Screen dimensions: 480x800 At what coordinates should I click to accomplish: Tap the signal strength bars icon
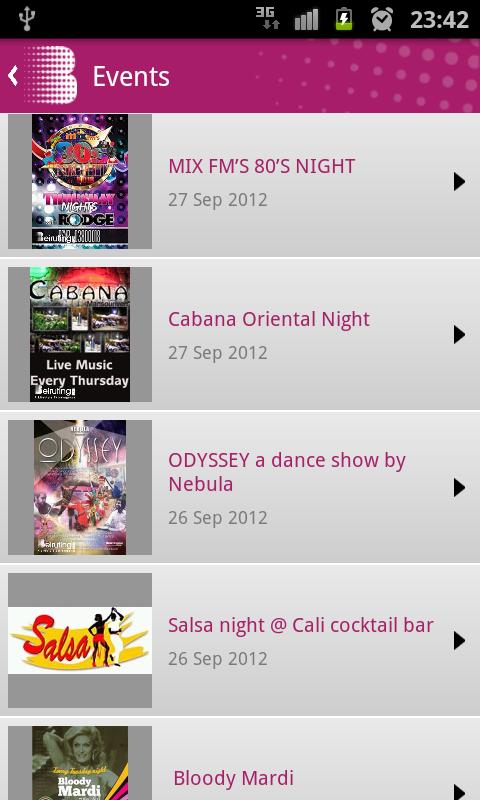tap(306, 19)
